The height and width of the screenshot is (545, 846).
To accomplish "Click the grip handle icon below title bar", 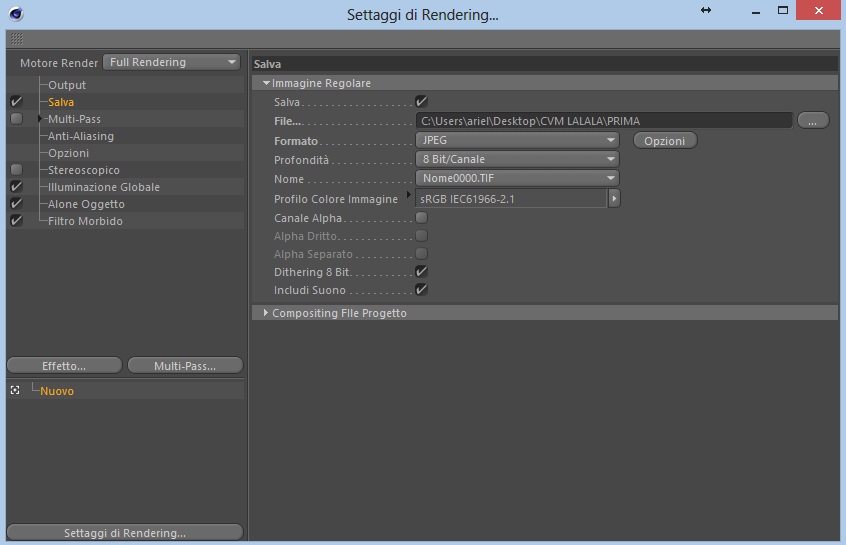I will (17, 39).
